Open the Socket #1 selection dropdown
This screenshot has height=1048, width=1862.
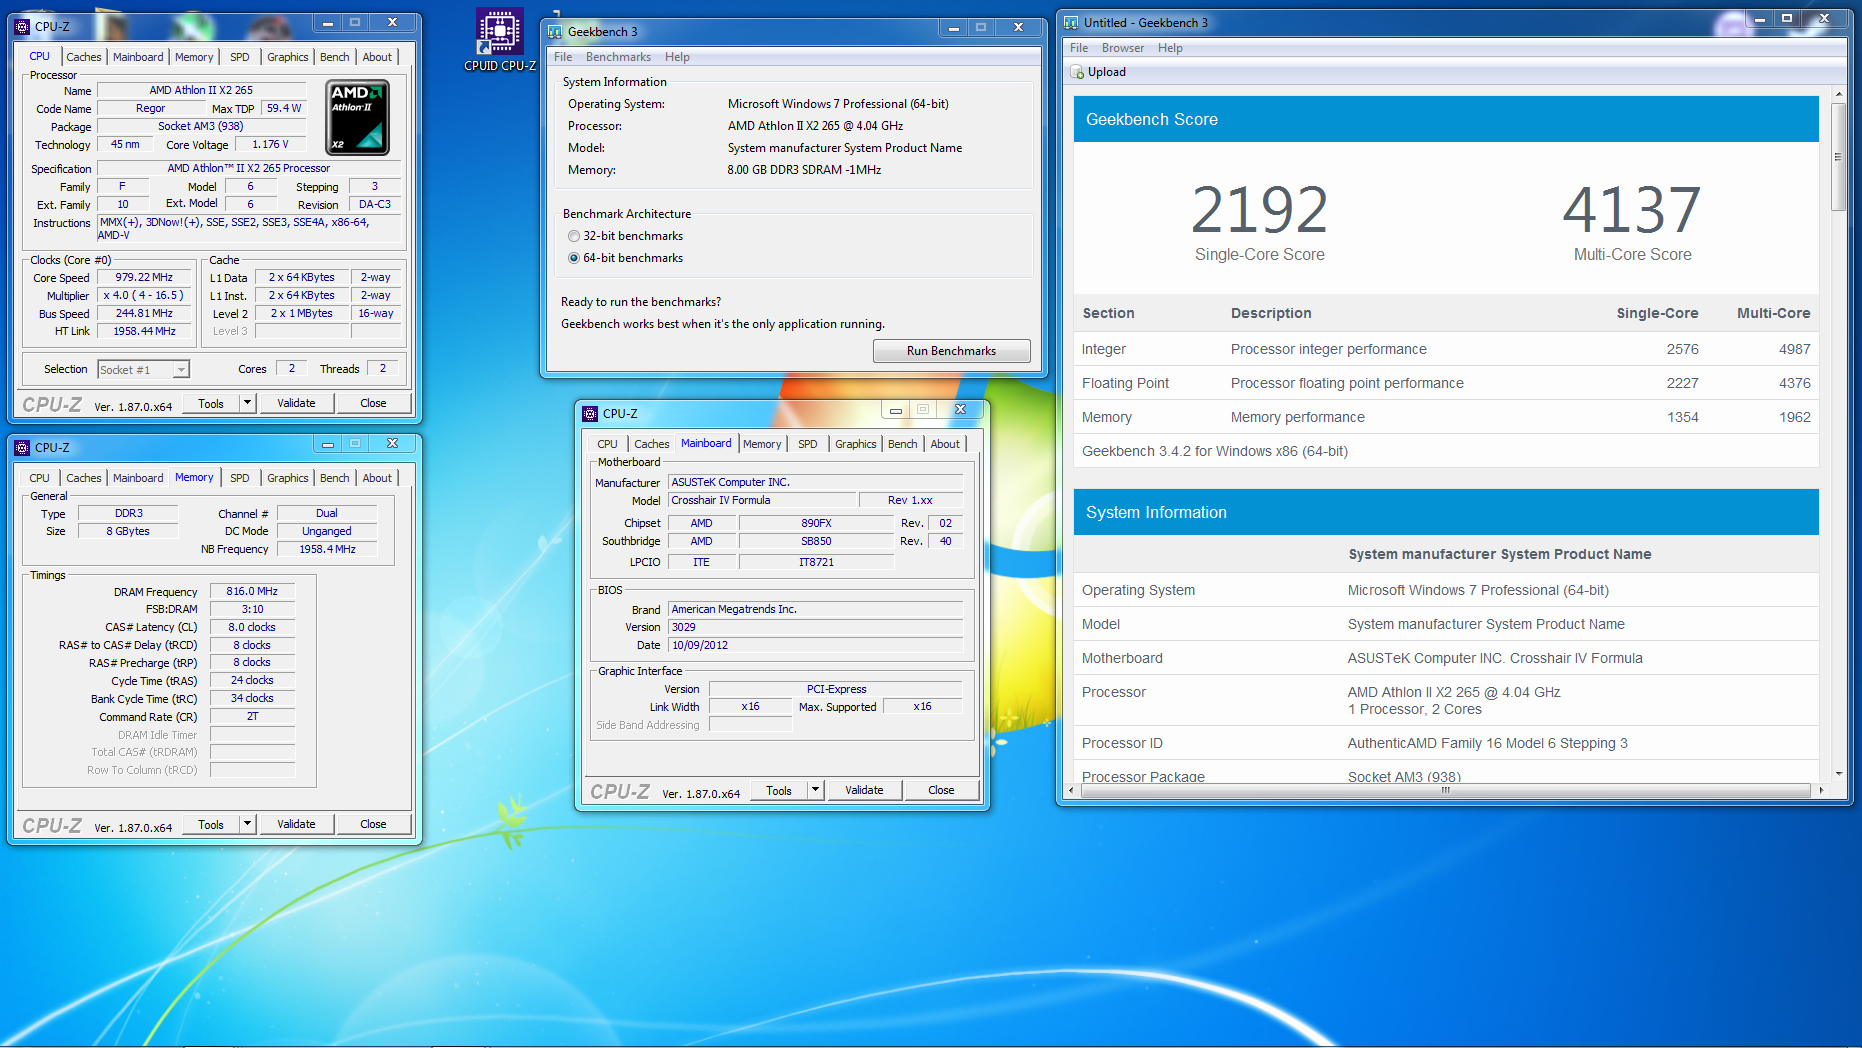181,370
